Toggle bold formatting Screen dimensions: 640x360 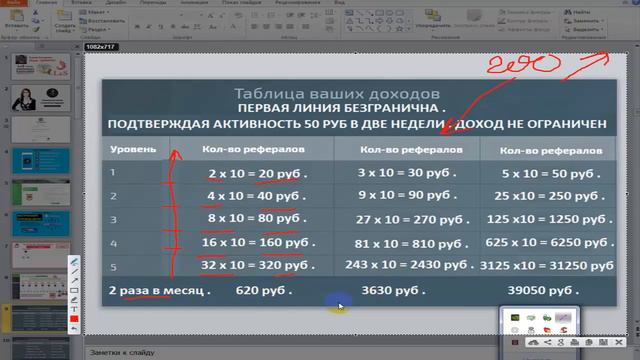tap(137, 27)
